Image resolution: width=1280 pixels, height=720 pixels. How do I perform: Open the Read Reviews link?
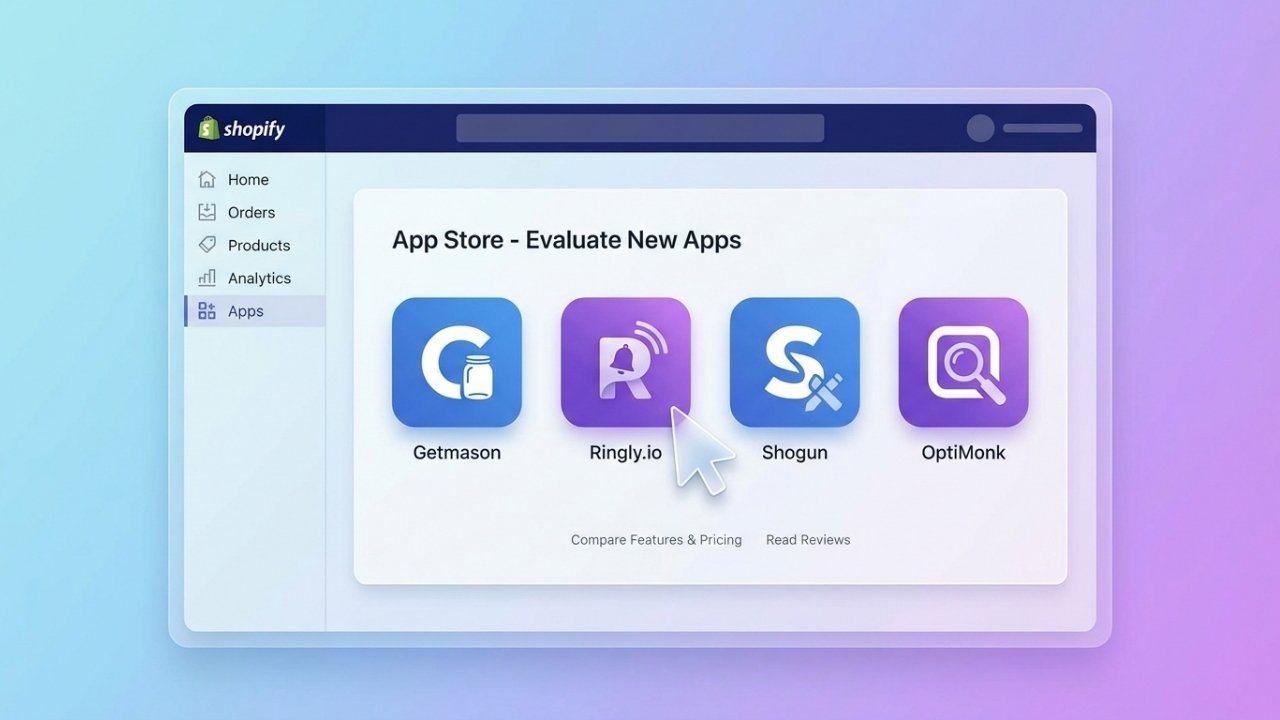[x=808, y=540]
